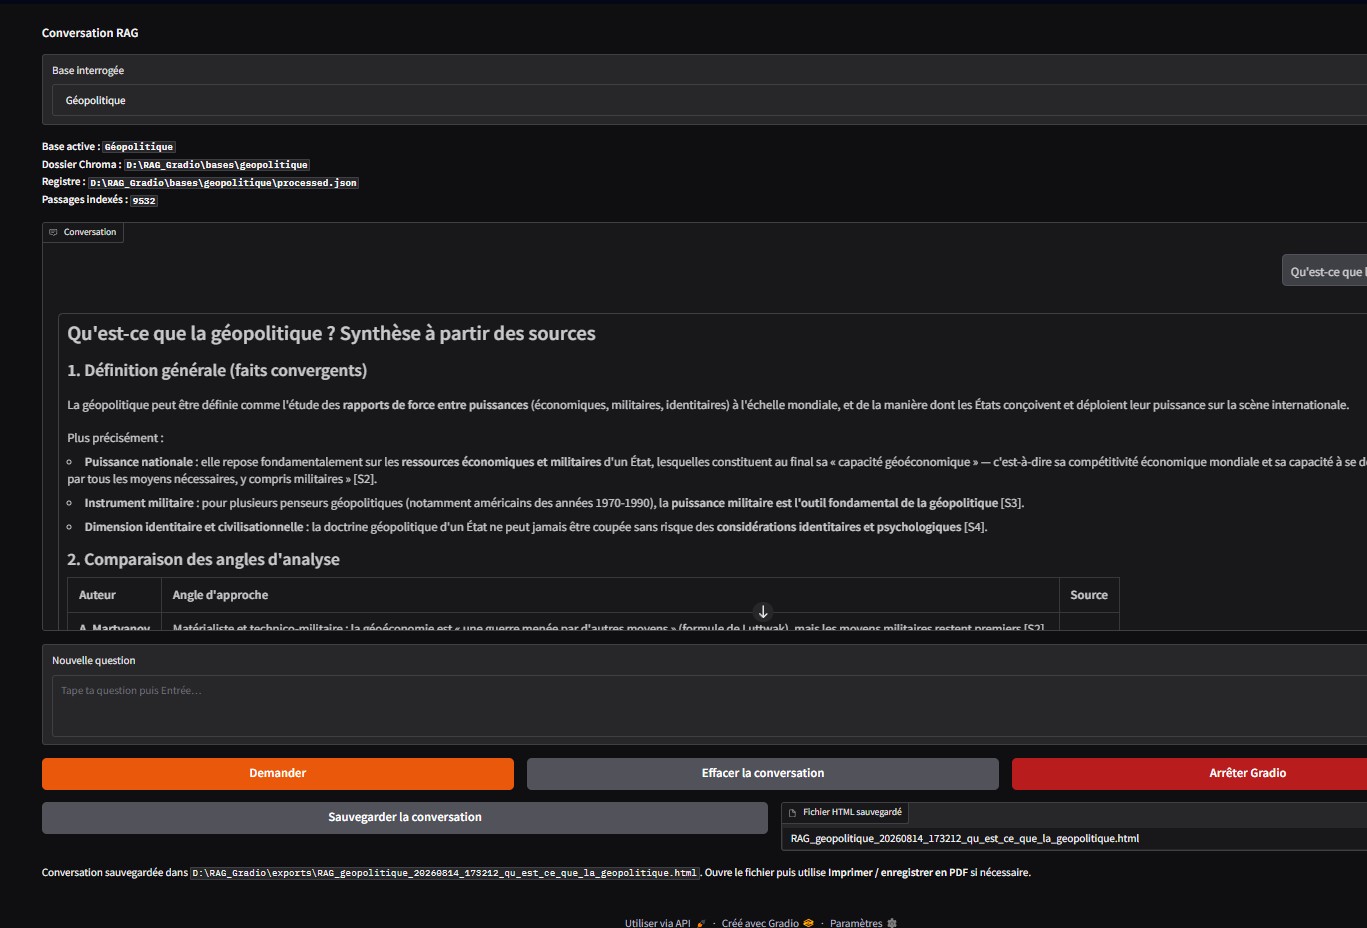Download the saved RAG_geopolitique HTML file
The image size is (1367, 928).
click(x=965, y=839)
